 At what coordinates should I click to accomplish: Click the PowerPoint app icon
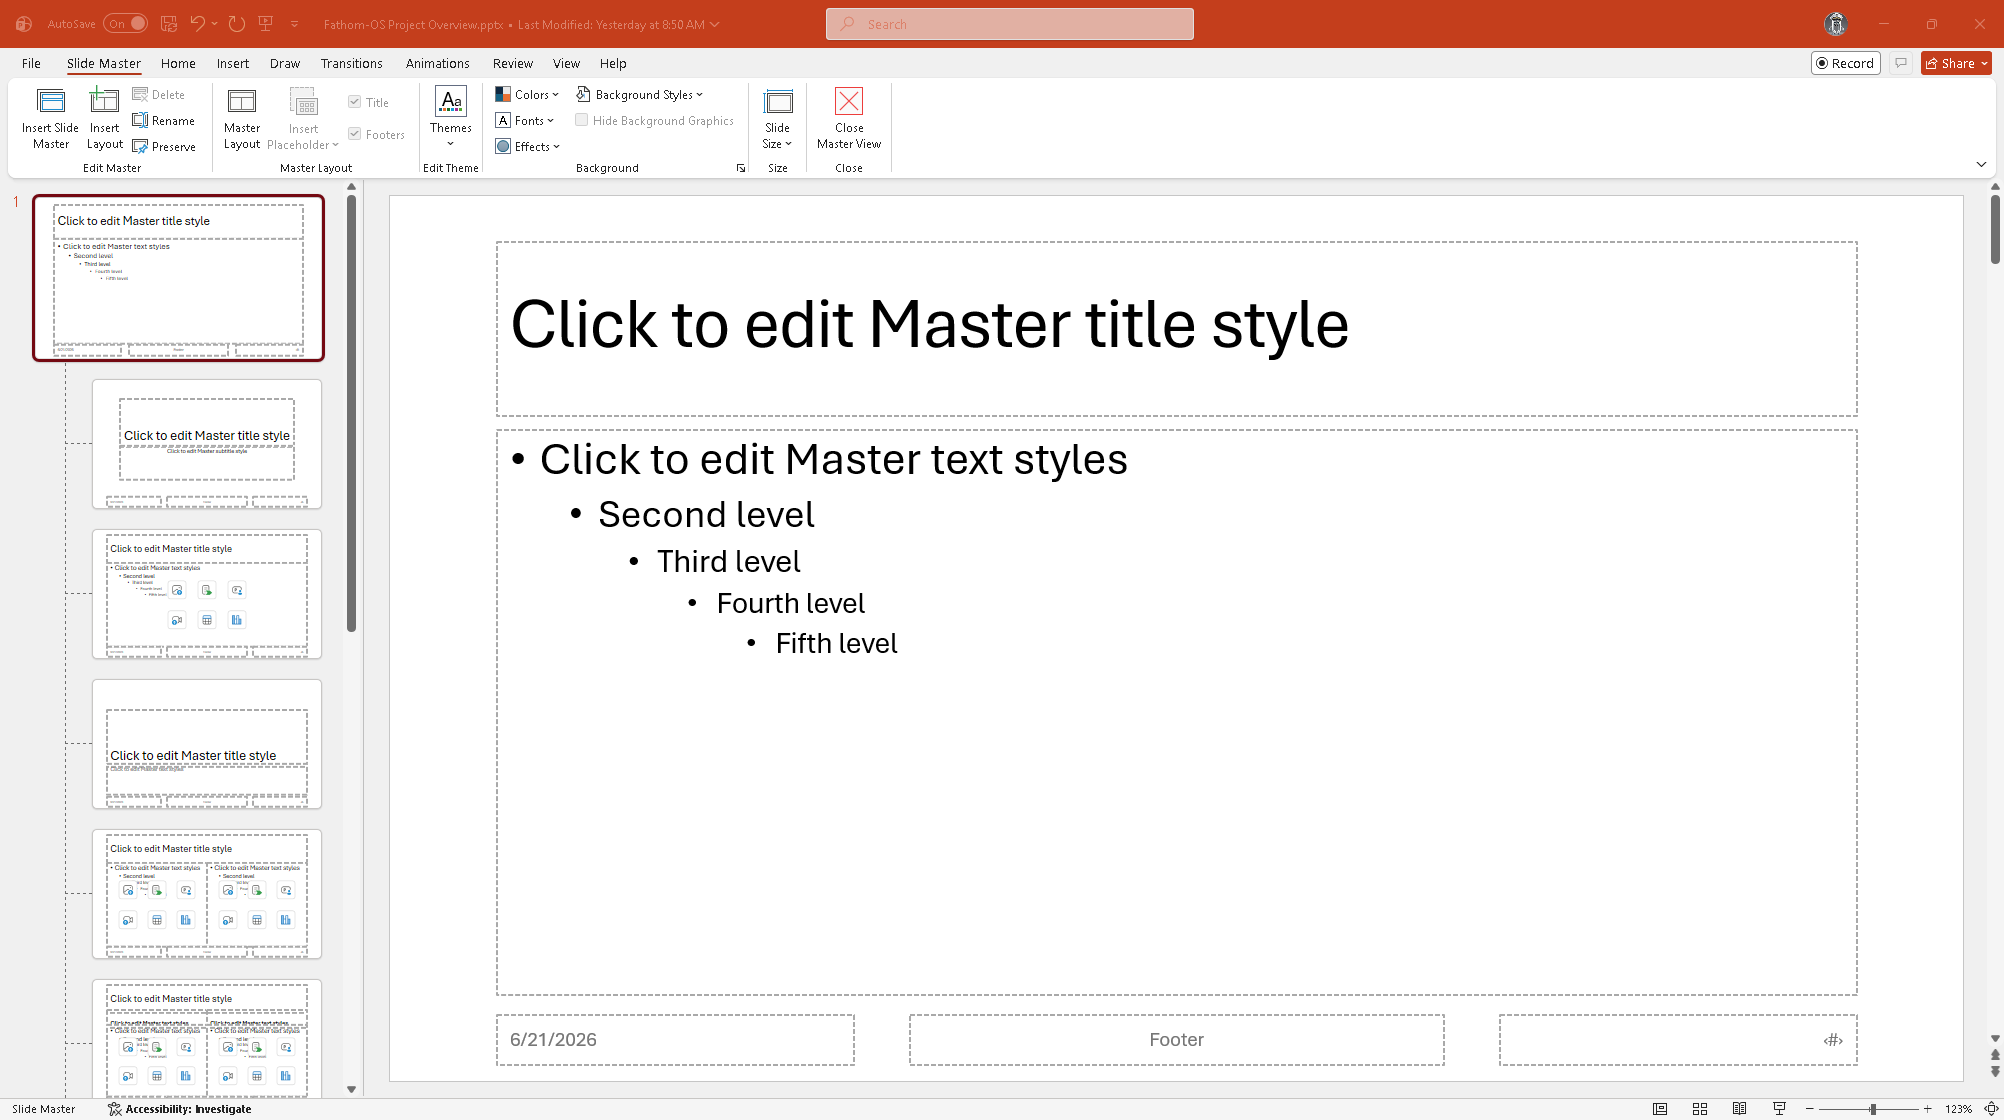[24, 24]
